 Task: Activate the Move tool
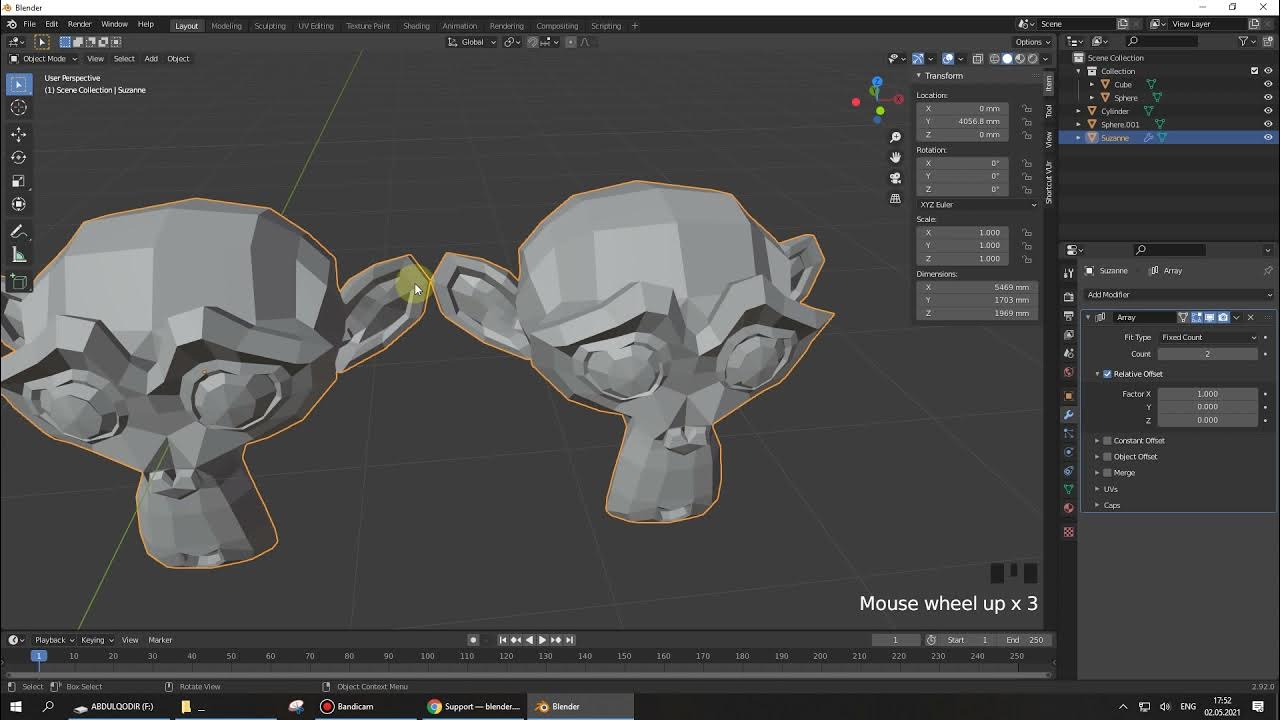pyautogui.click(x=18, y=134)
